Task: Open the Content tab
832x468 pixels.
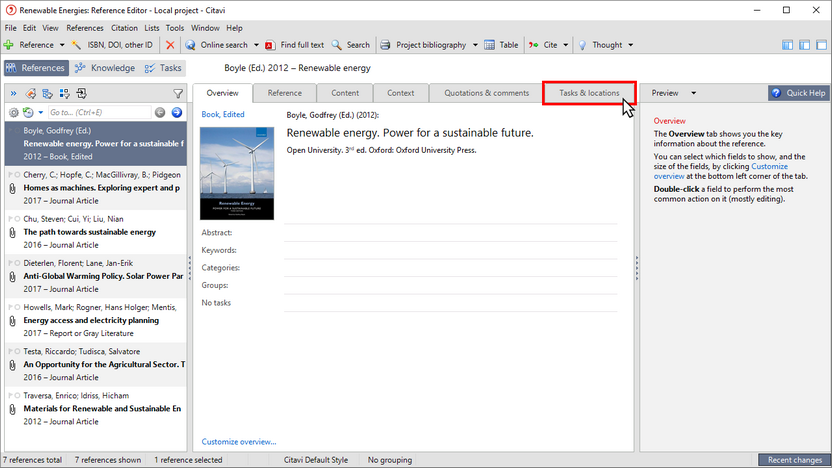Action: [345, 93]
